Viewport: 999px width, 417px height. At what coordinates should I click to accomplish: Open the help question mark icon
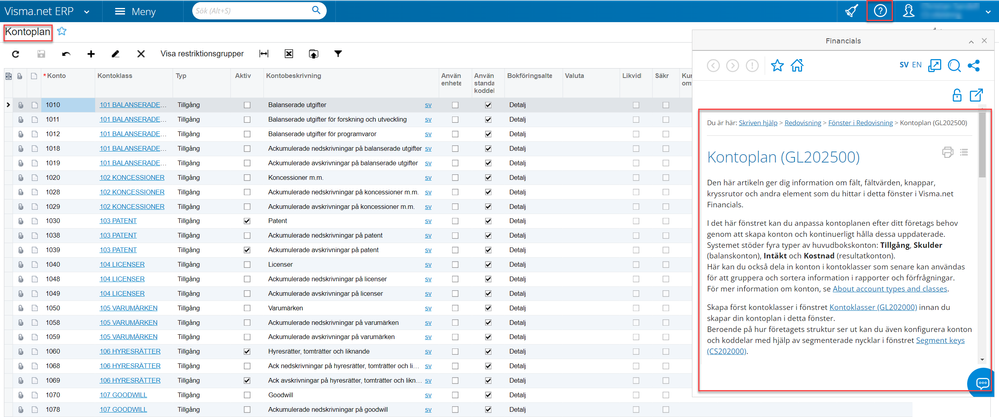coord(880,11)
